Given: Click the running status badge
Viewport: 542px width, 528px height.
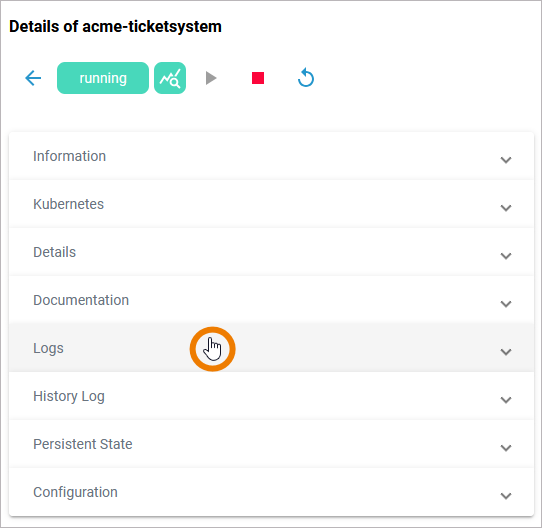Looking at the screenshot, I should coord(103,78).
